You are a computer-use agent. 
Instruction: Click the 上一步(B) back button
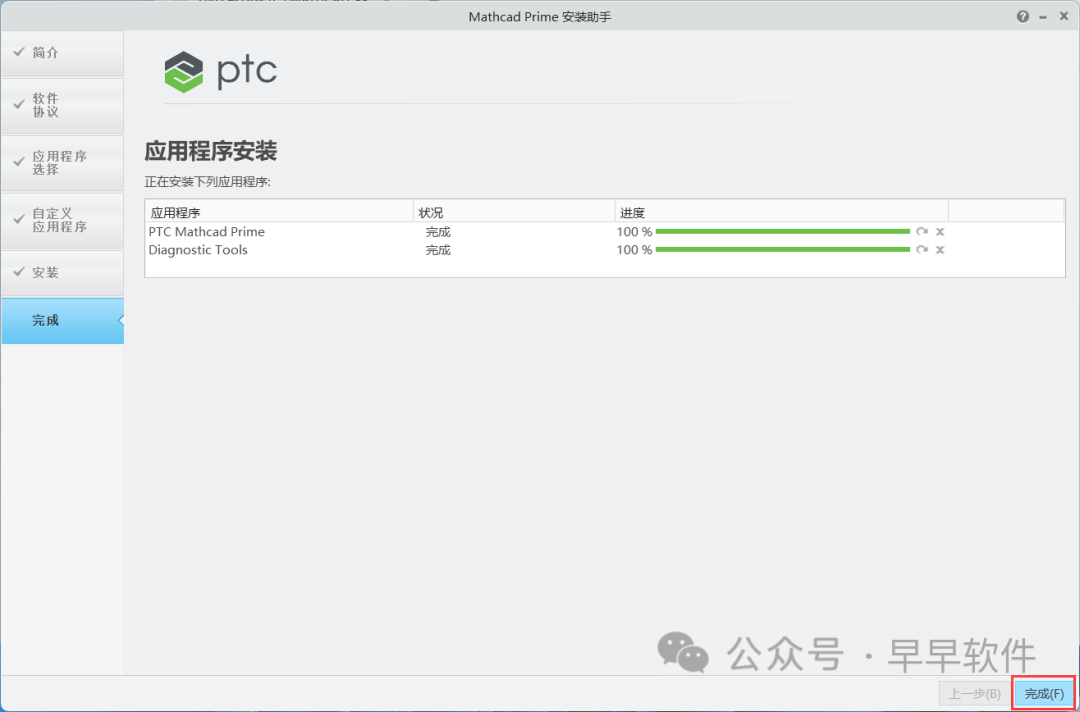(x=975, y=693)
